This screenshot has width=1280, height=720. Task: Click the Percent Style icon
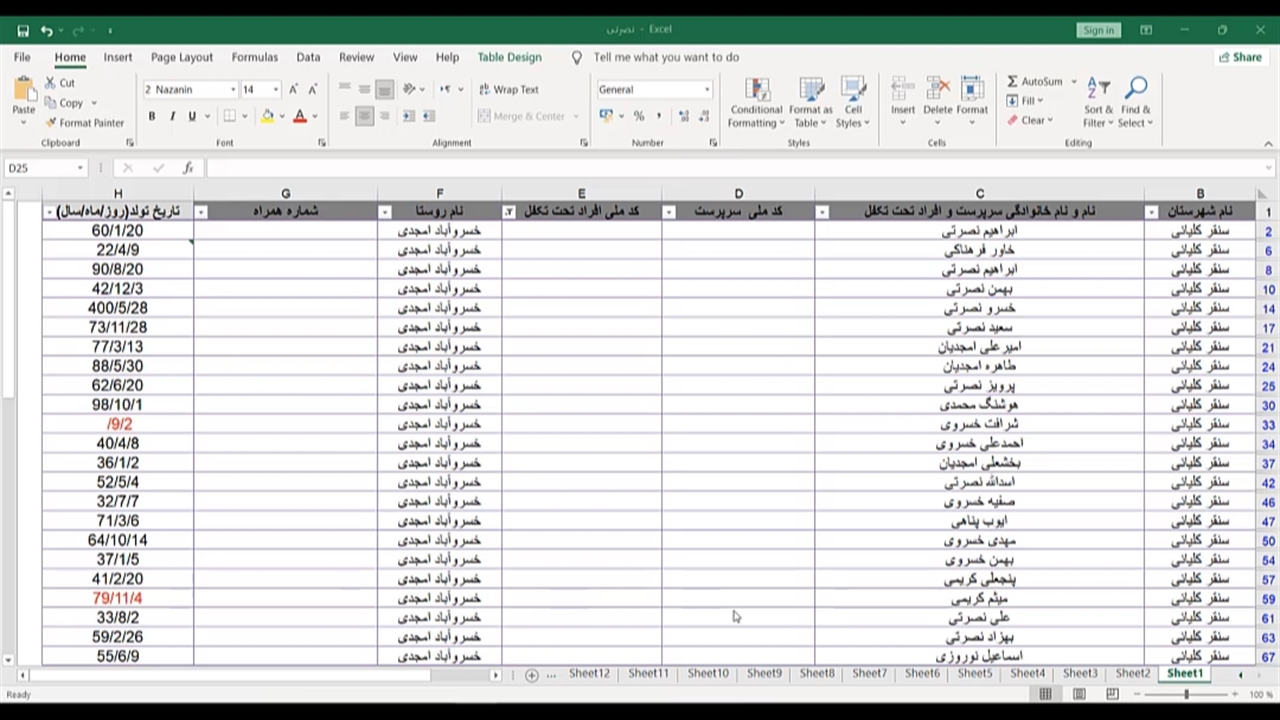pyautogui.click(x=638, y=116)
